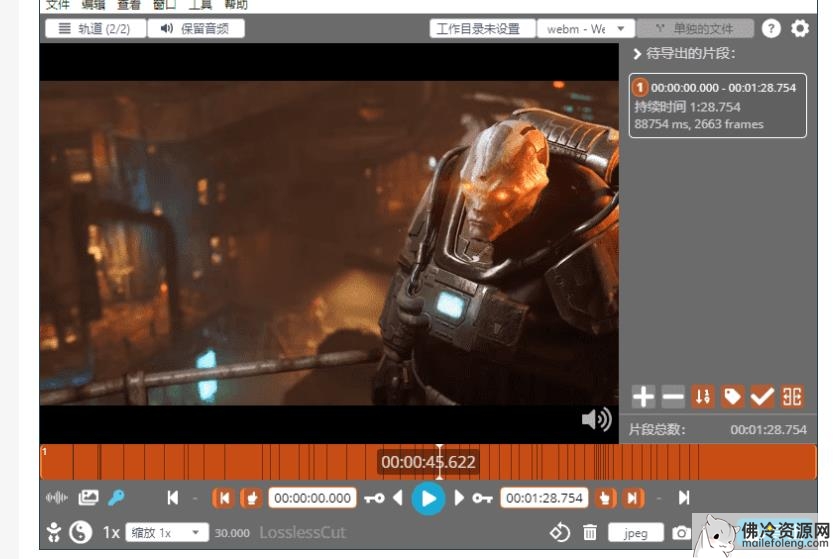836x559 pixels.
Task: Click the split segments icon
Action: [x=793, y=397]
